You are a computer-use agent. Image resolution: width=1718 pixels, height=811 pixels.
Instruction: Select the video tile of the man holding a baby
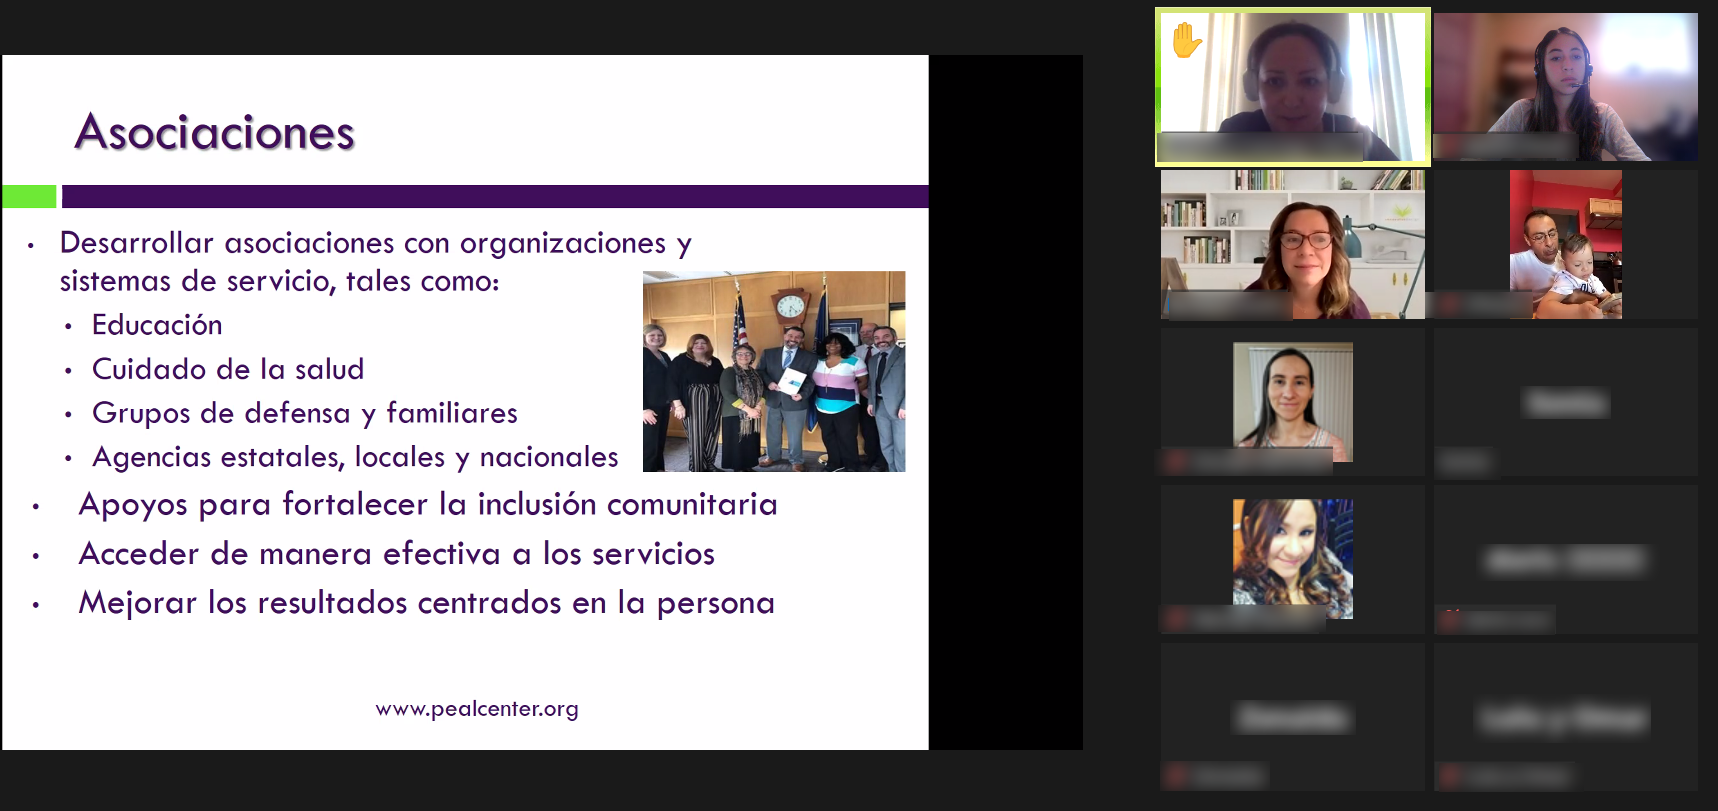[1566, 244]
